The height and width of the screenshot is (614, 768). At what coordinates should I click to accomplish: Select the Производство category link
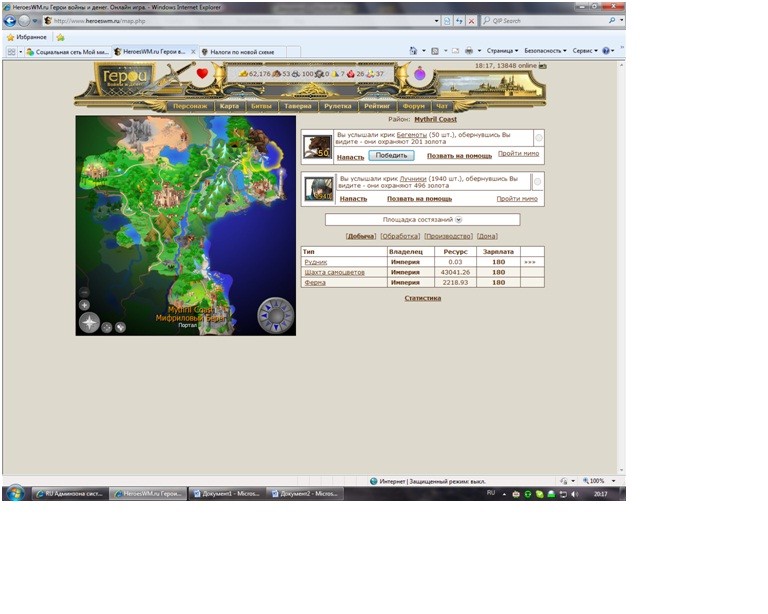tap(448, 236)
